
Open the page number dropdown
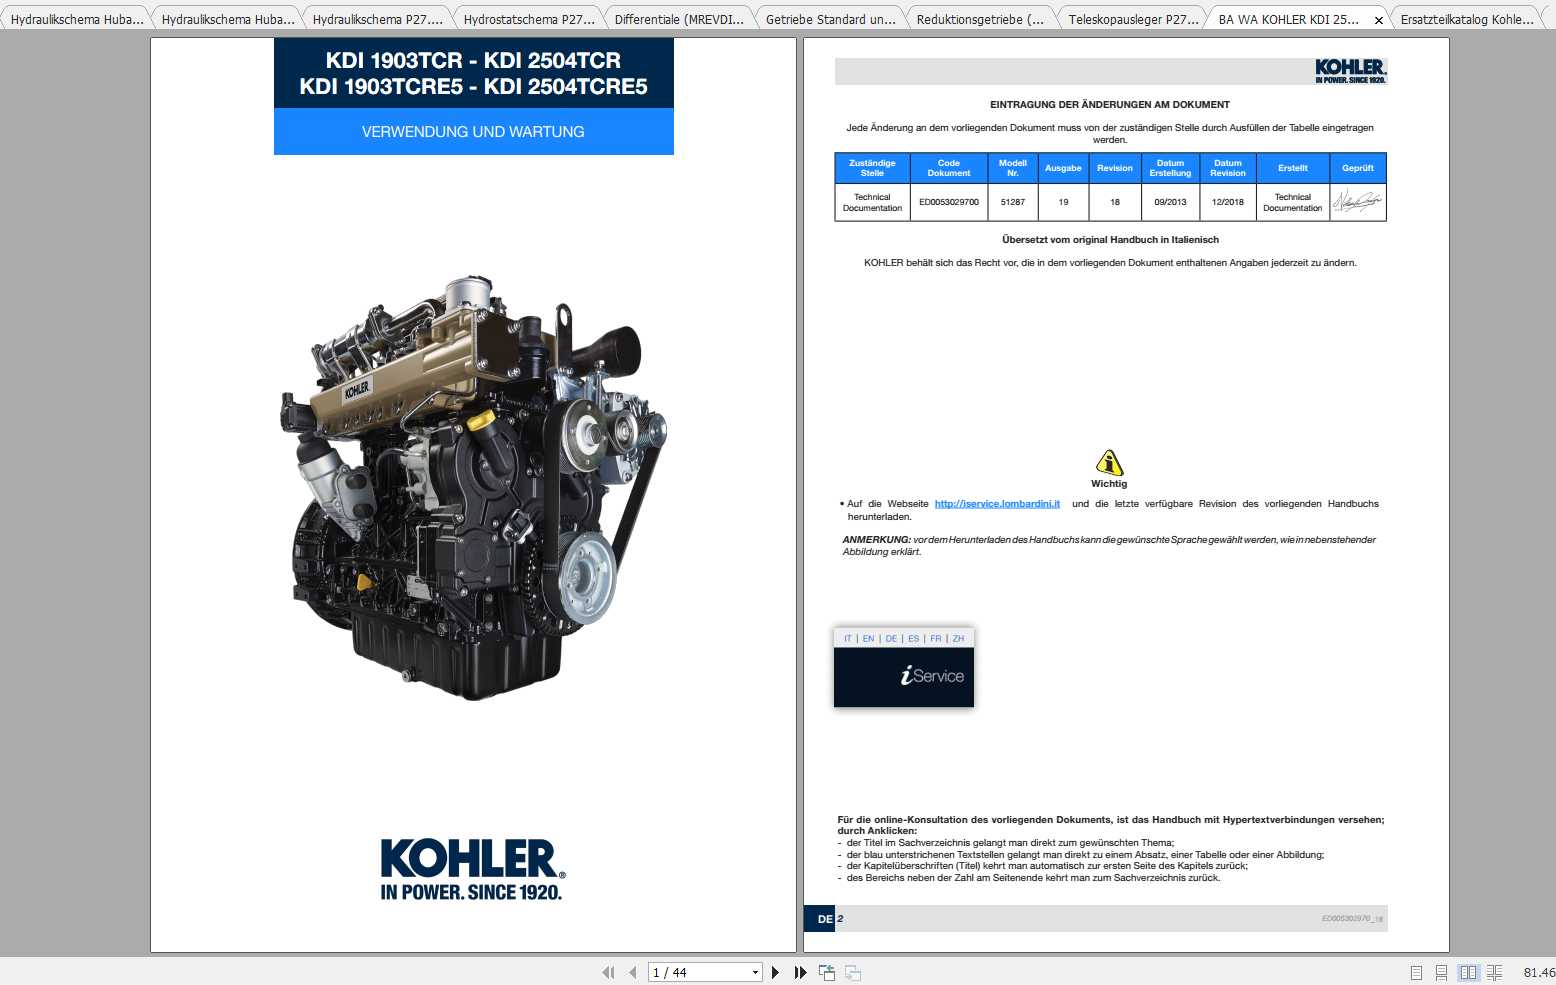coord(755,972)
